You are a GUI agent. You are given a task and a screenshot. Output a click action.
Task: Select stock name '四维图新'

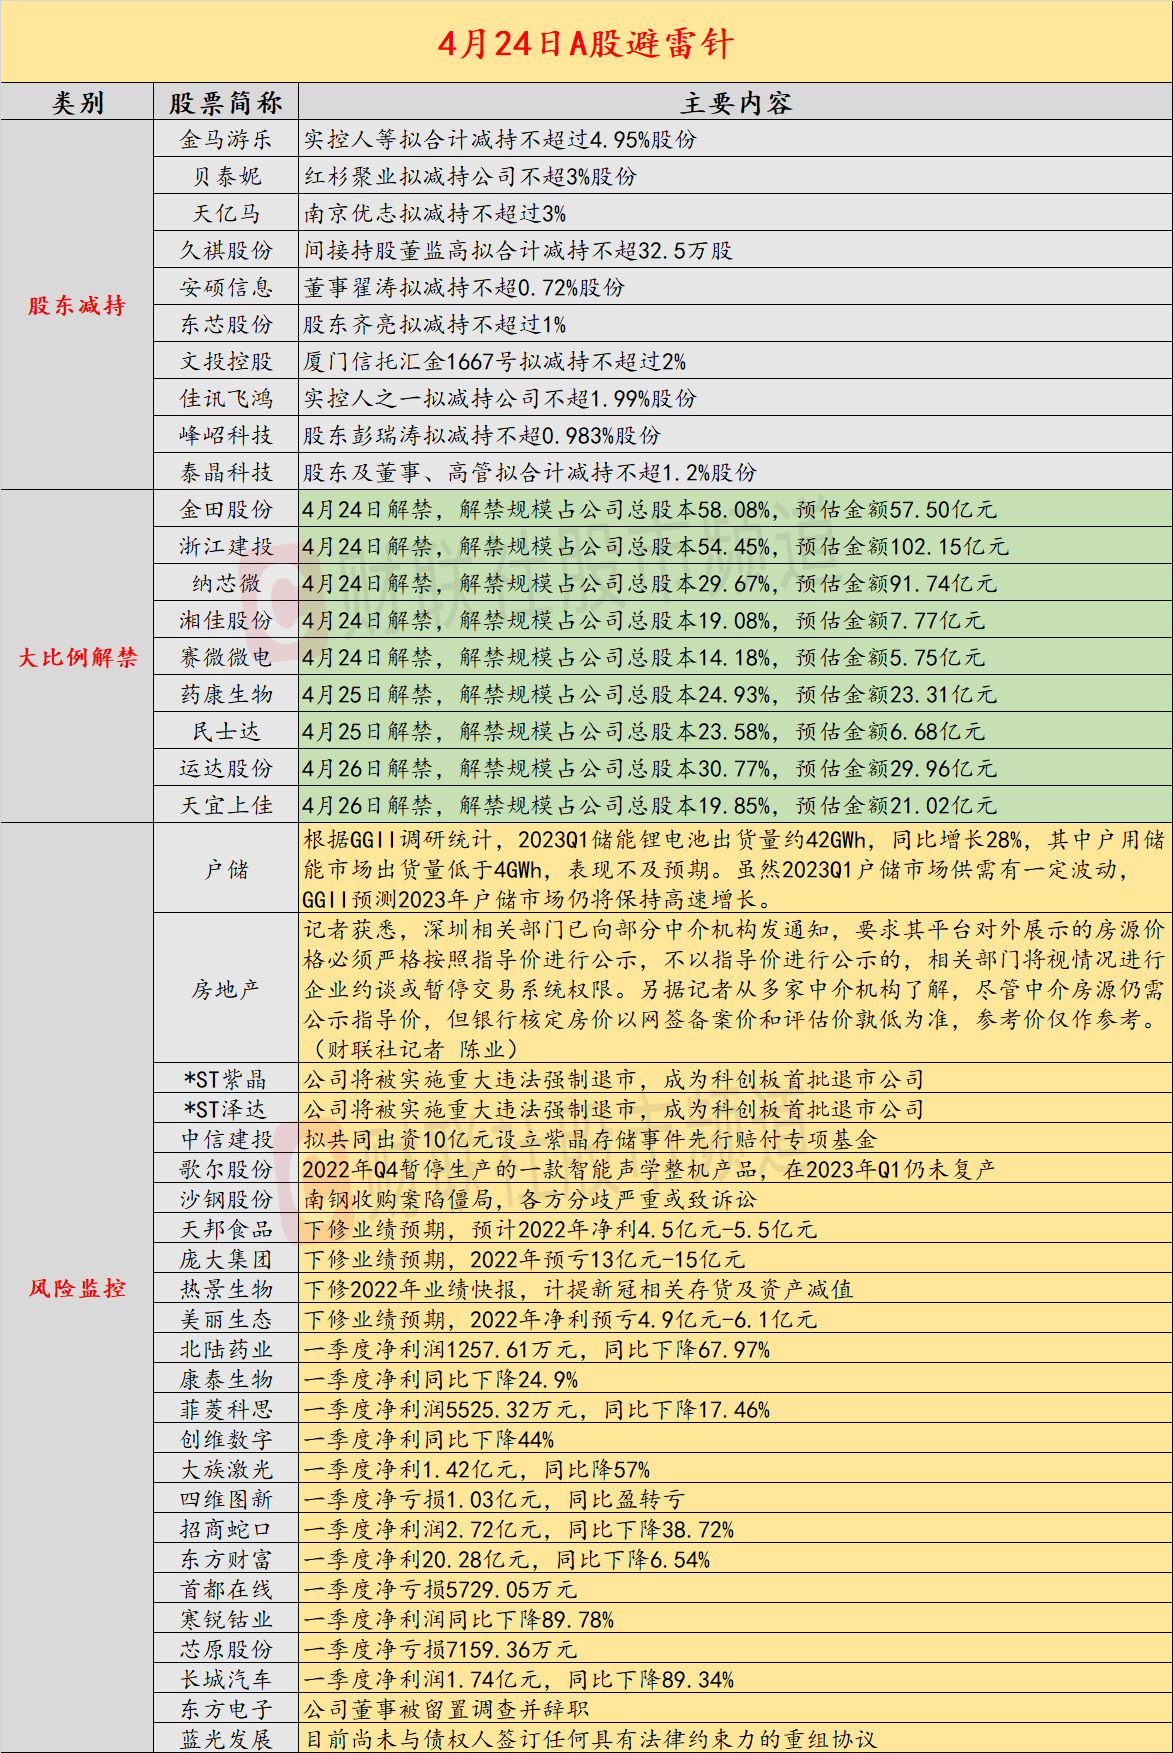point(226,1499)
